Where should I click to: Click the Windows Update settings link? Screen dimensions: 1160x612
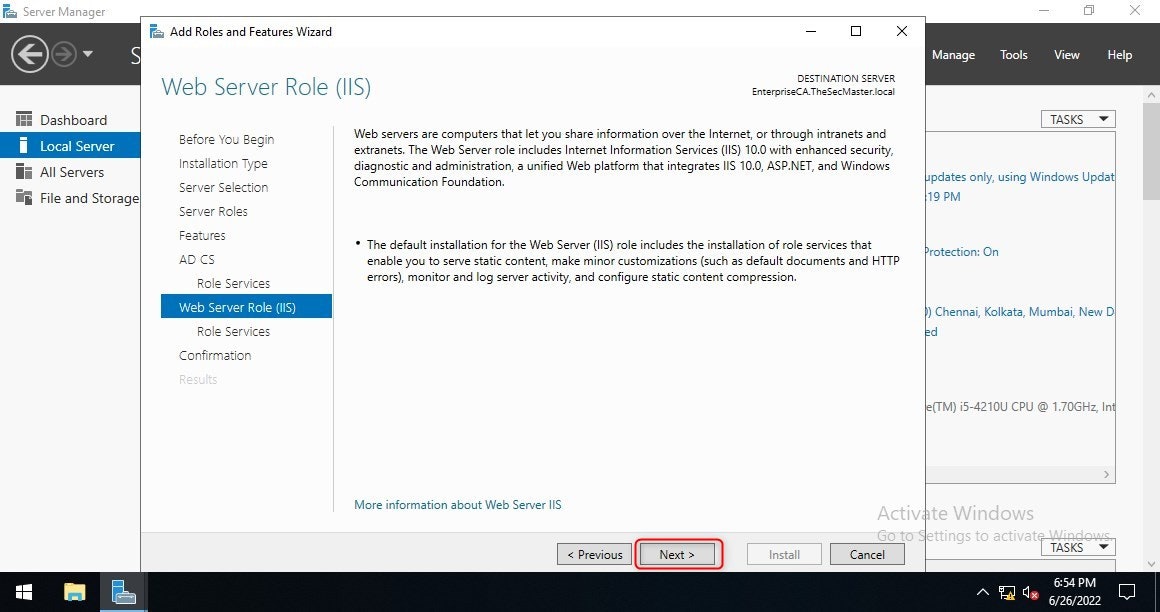click(x=1019, y=177)
